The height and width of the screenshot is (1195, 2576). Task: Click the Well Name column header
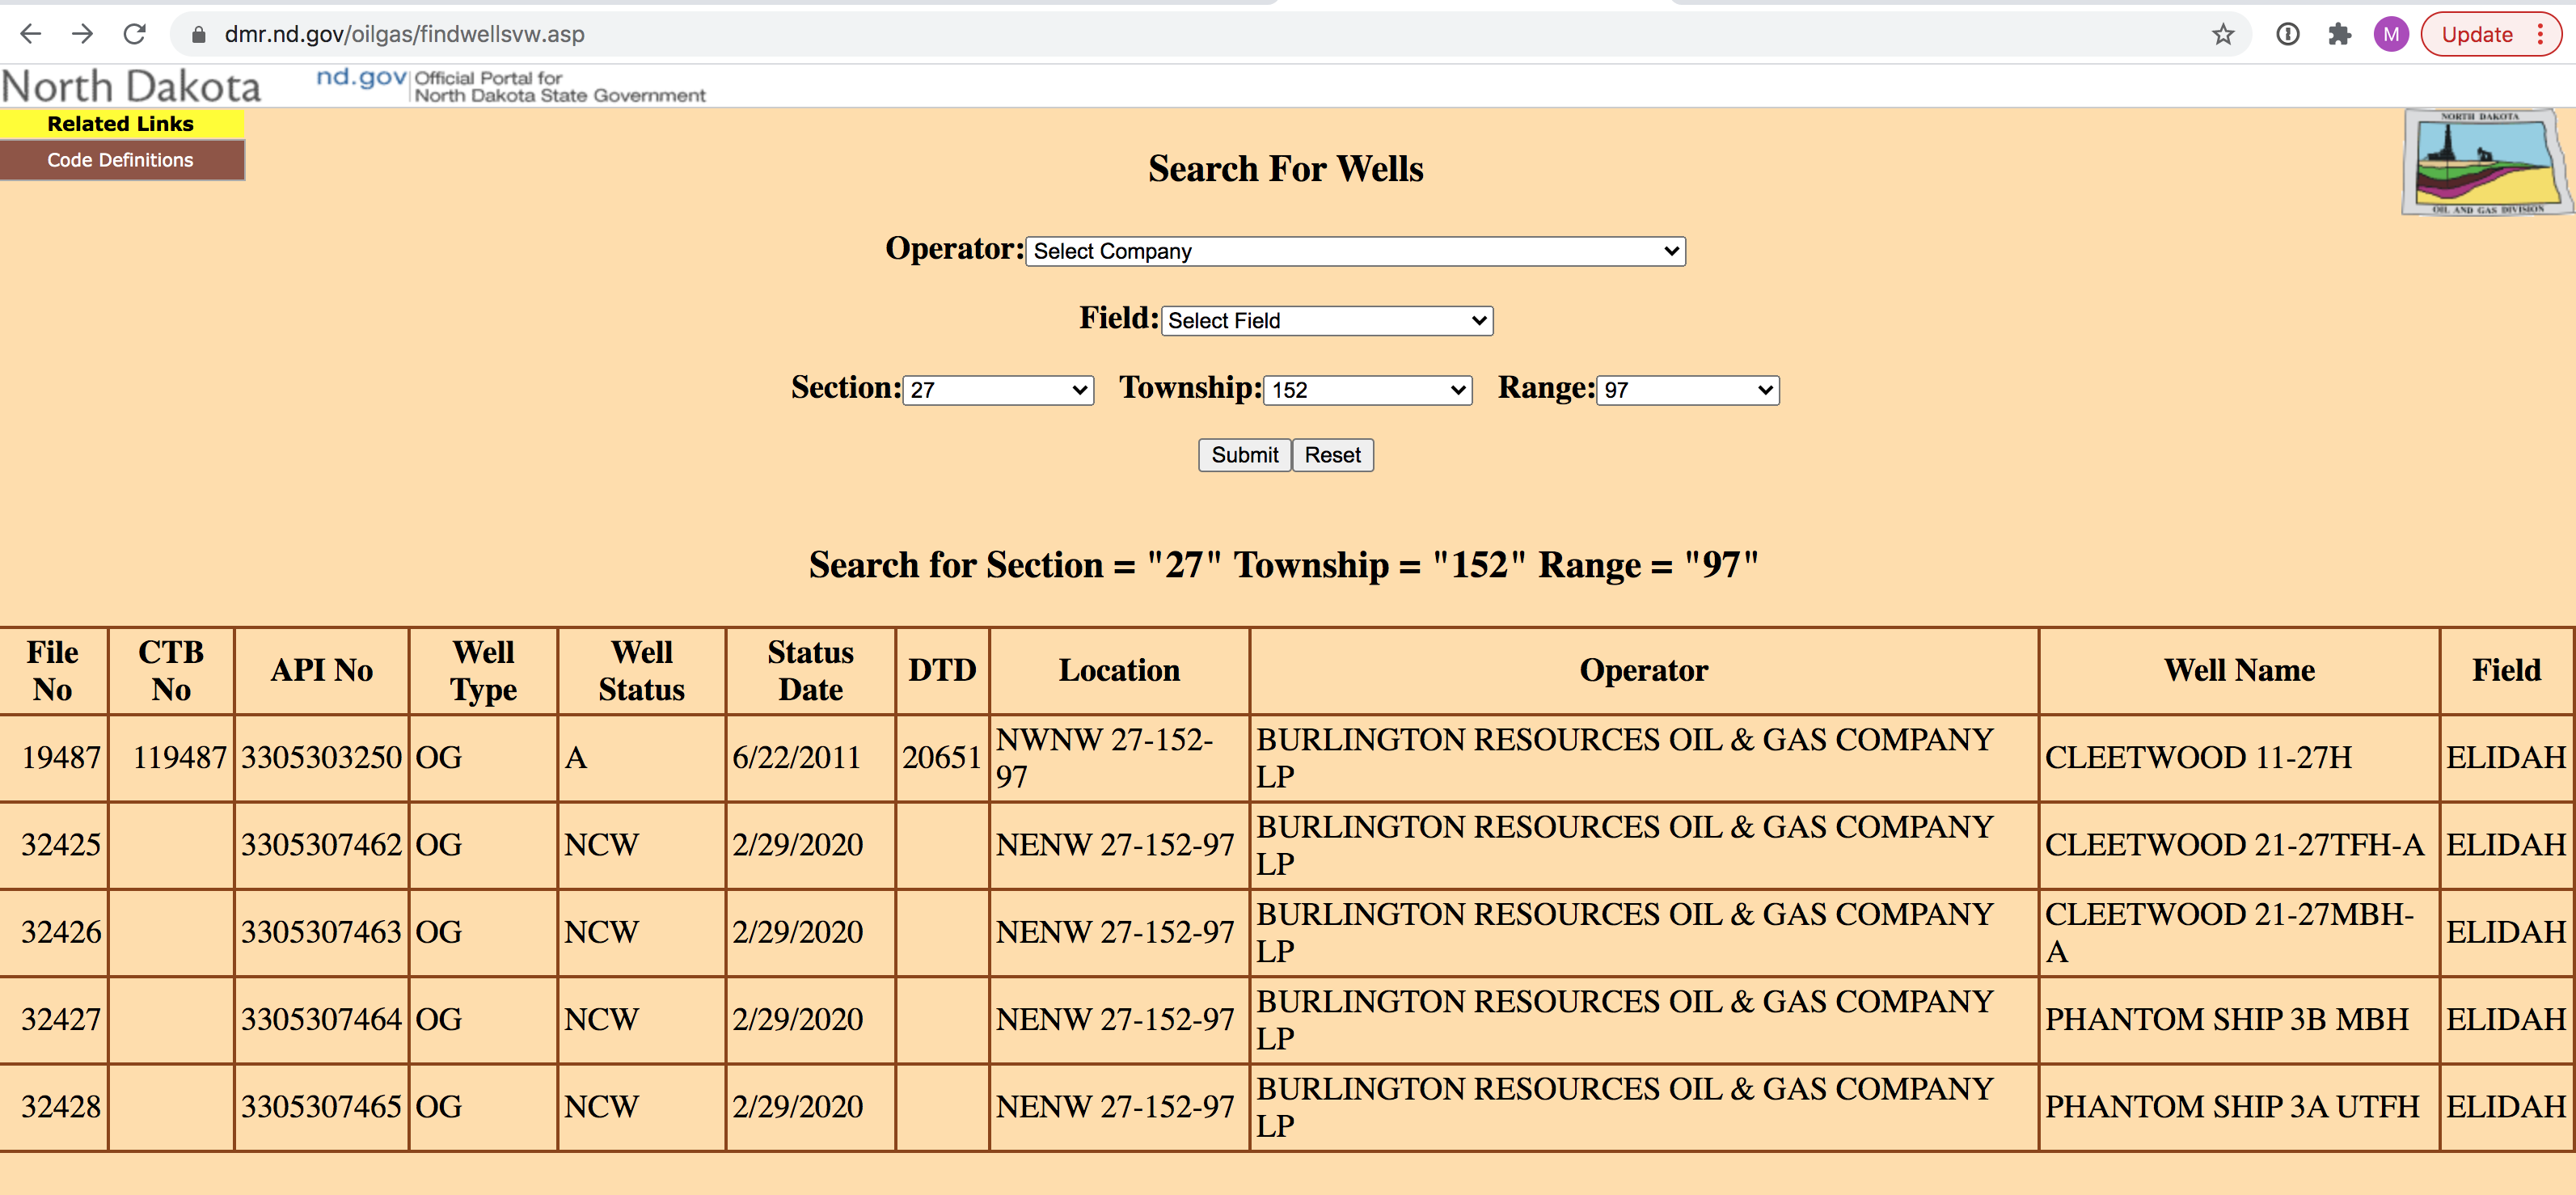pyautogui.click(x=2239, y=671)
